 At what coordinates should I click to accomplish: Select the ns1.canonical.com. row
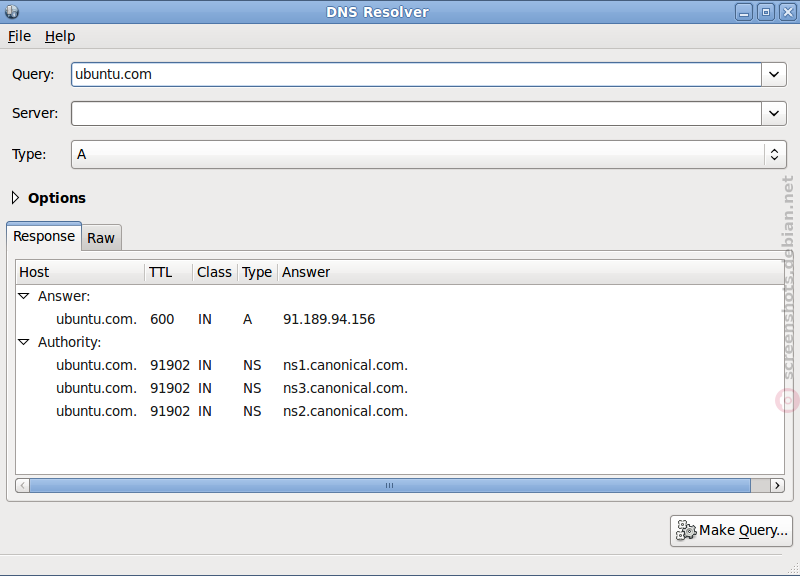pyautogui.click(x=400, y=365)
